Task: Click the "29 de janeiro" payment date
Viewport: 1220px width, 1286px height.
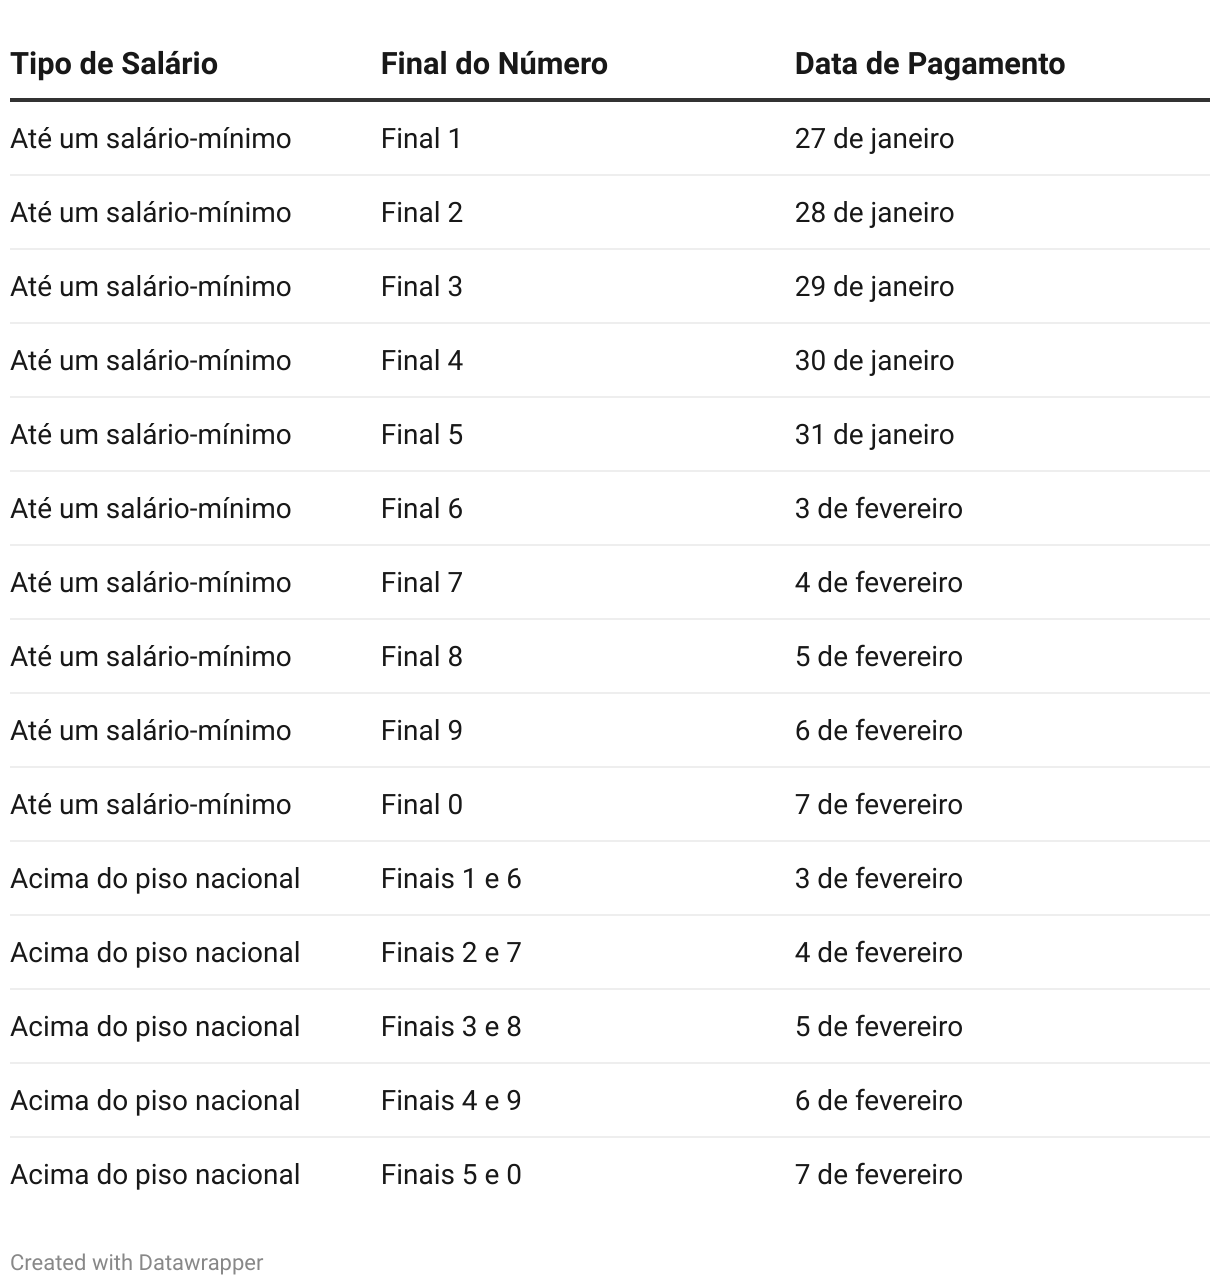Action: (874, 287)
